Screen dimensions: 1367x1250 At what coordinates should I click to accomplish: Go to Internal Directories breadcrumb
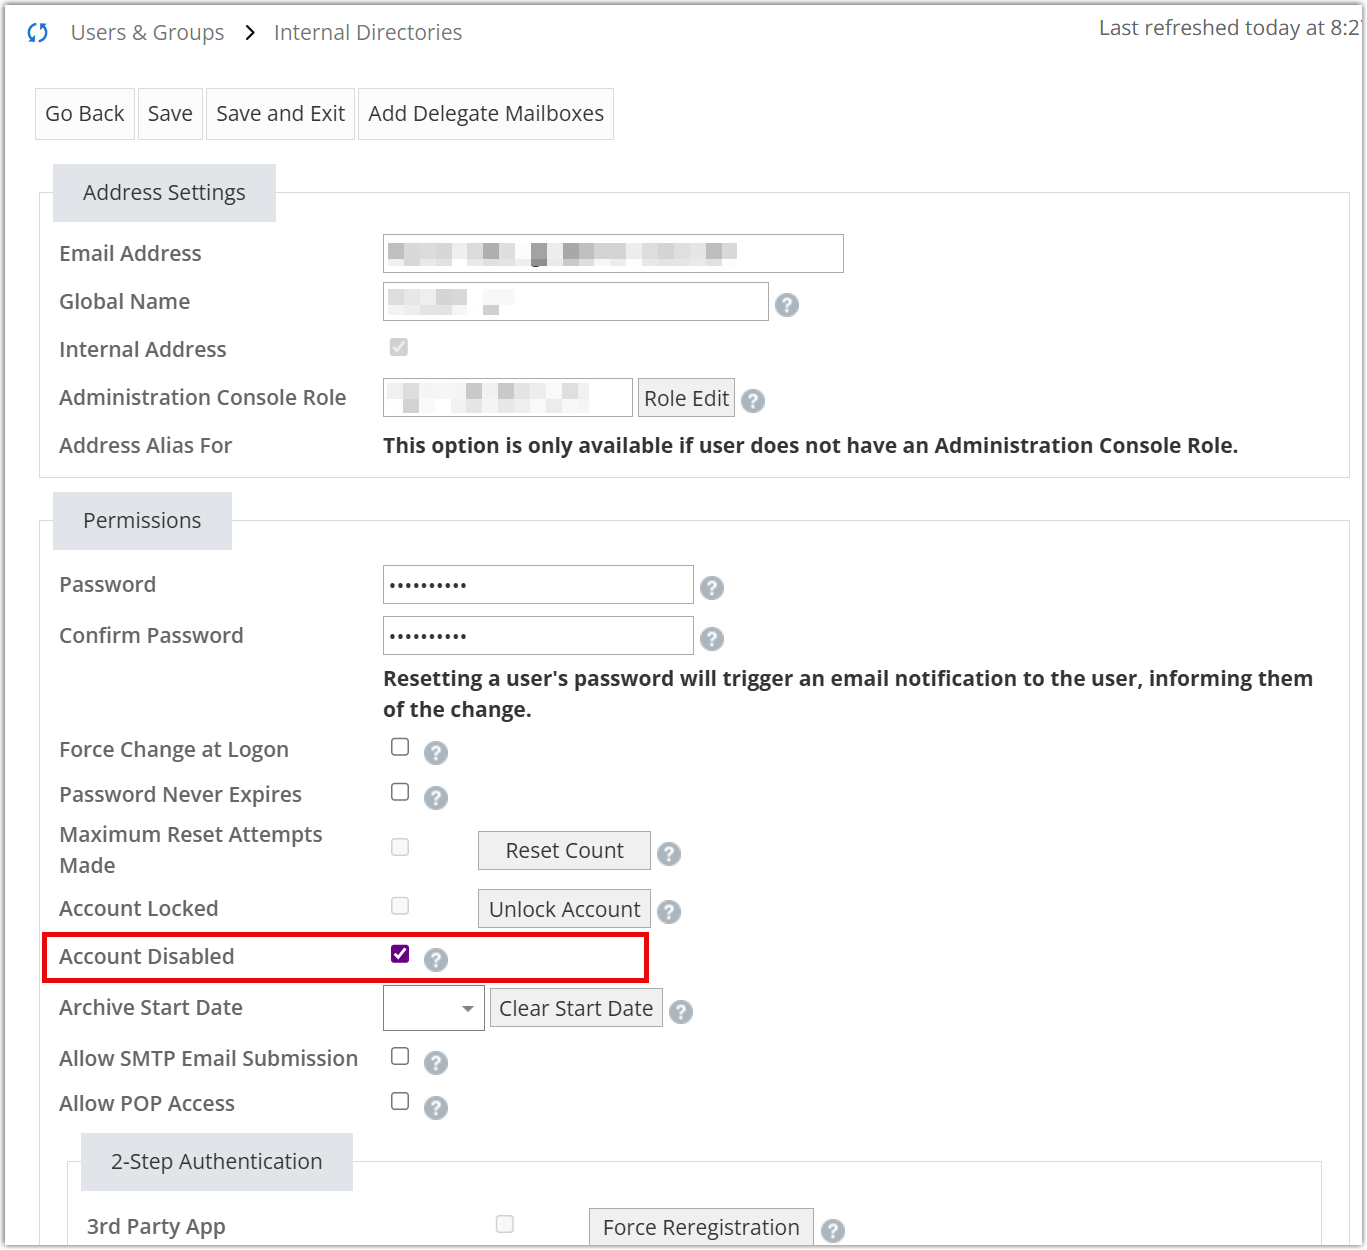click(368, 33)
